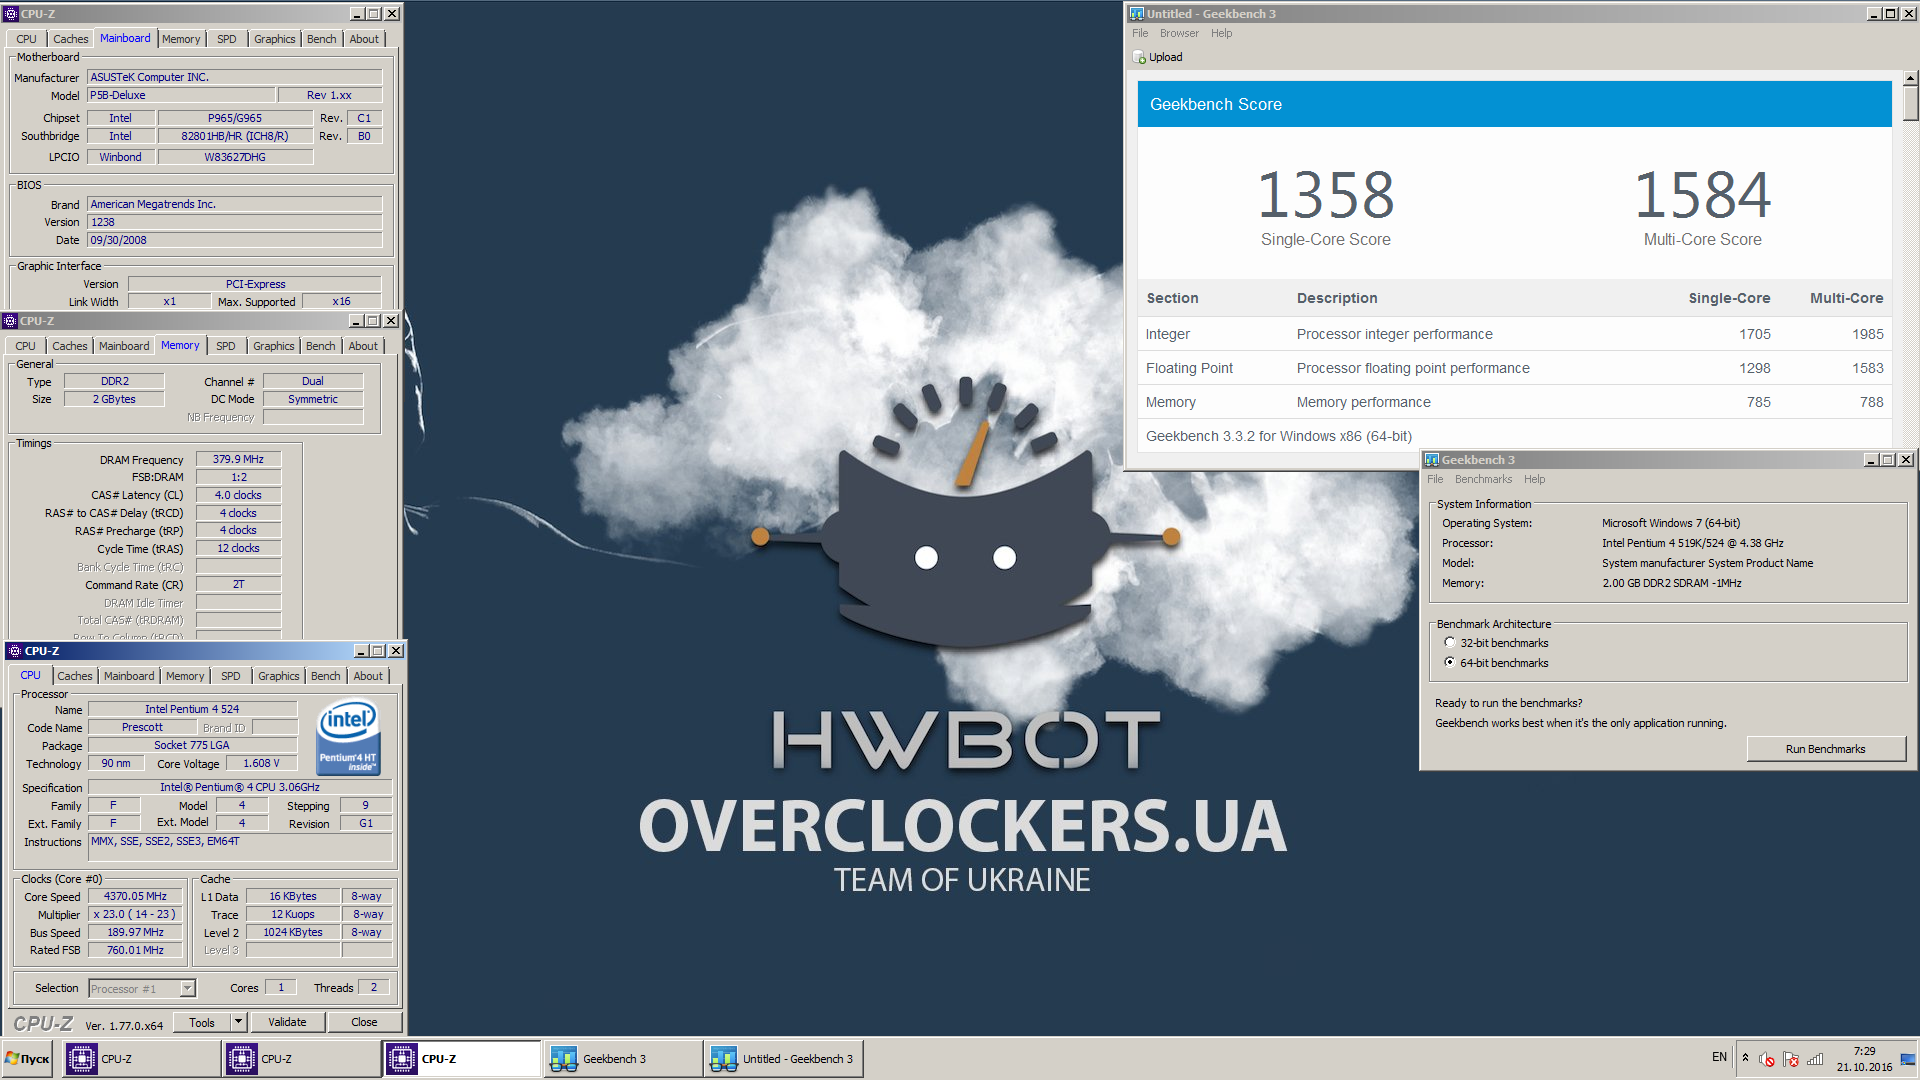
Task: Open Geekbench 3 taskbar button
Action: (622, 1059)
